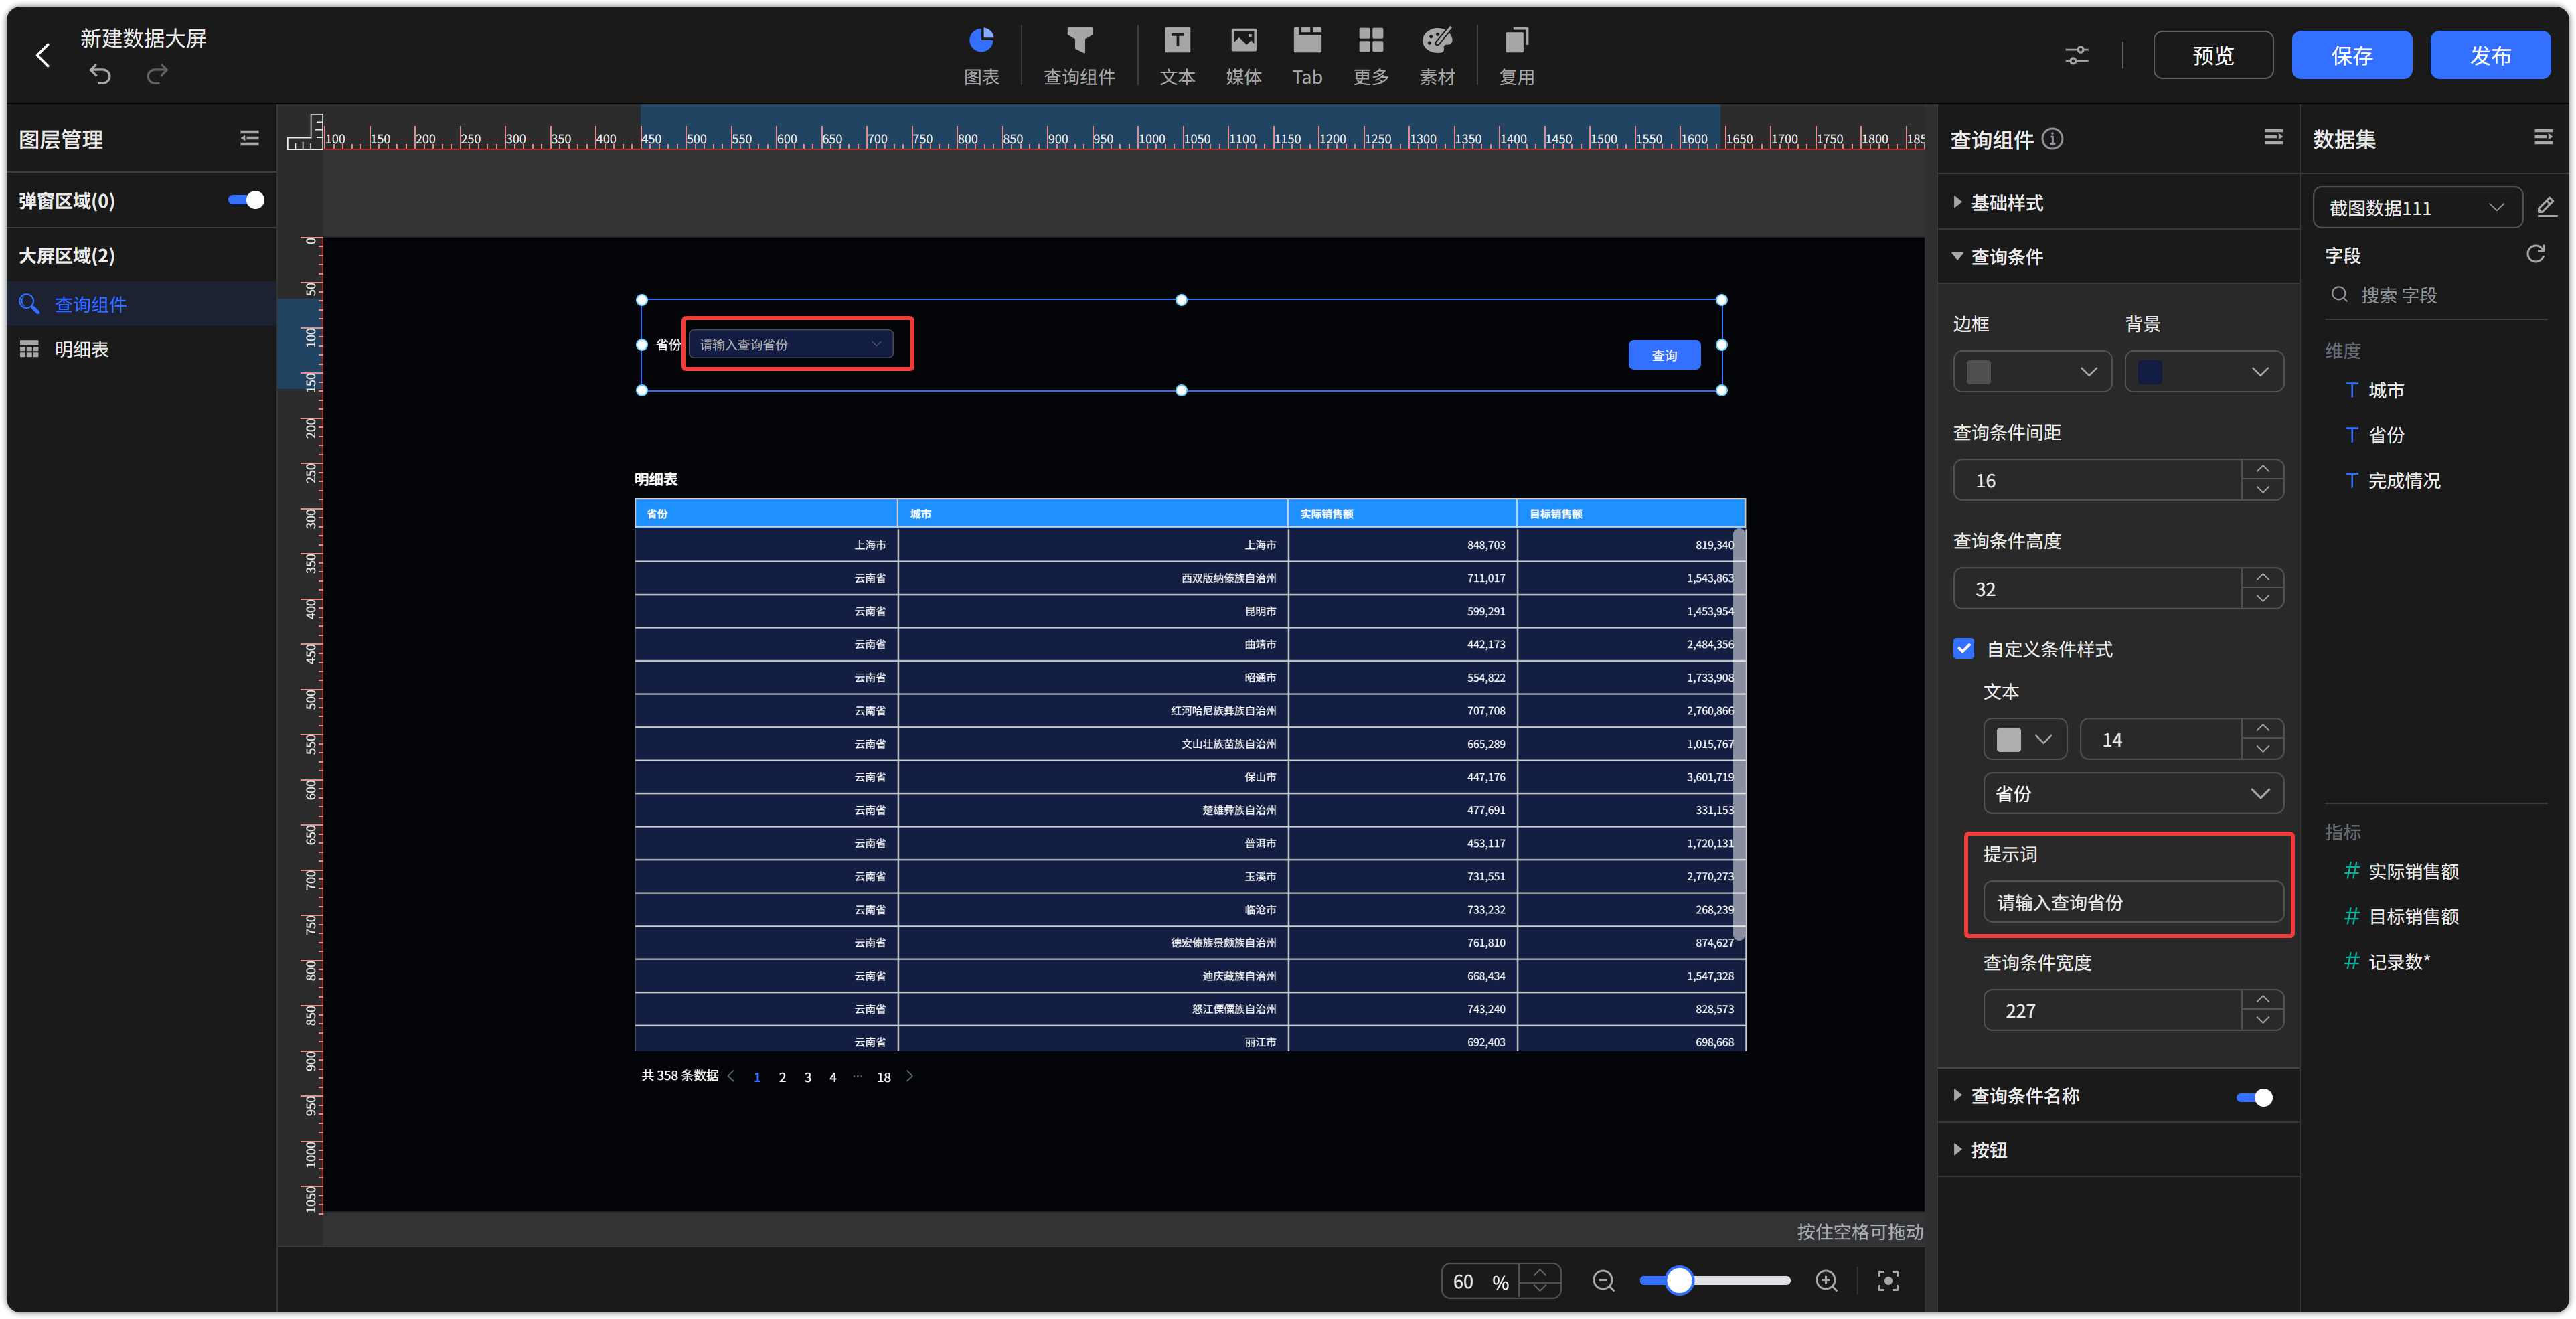Select 查询组件 layer in list

click(141, 304)
